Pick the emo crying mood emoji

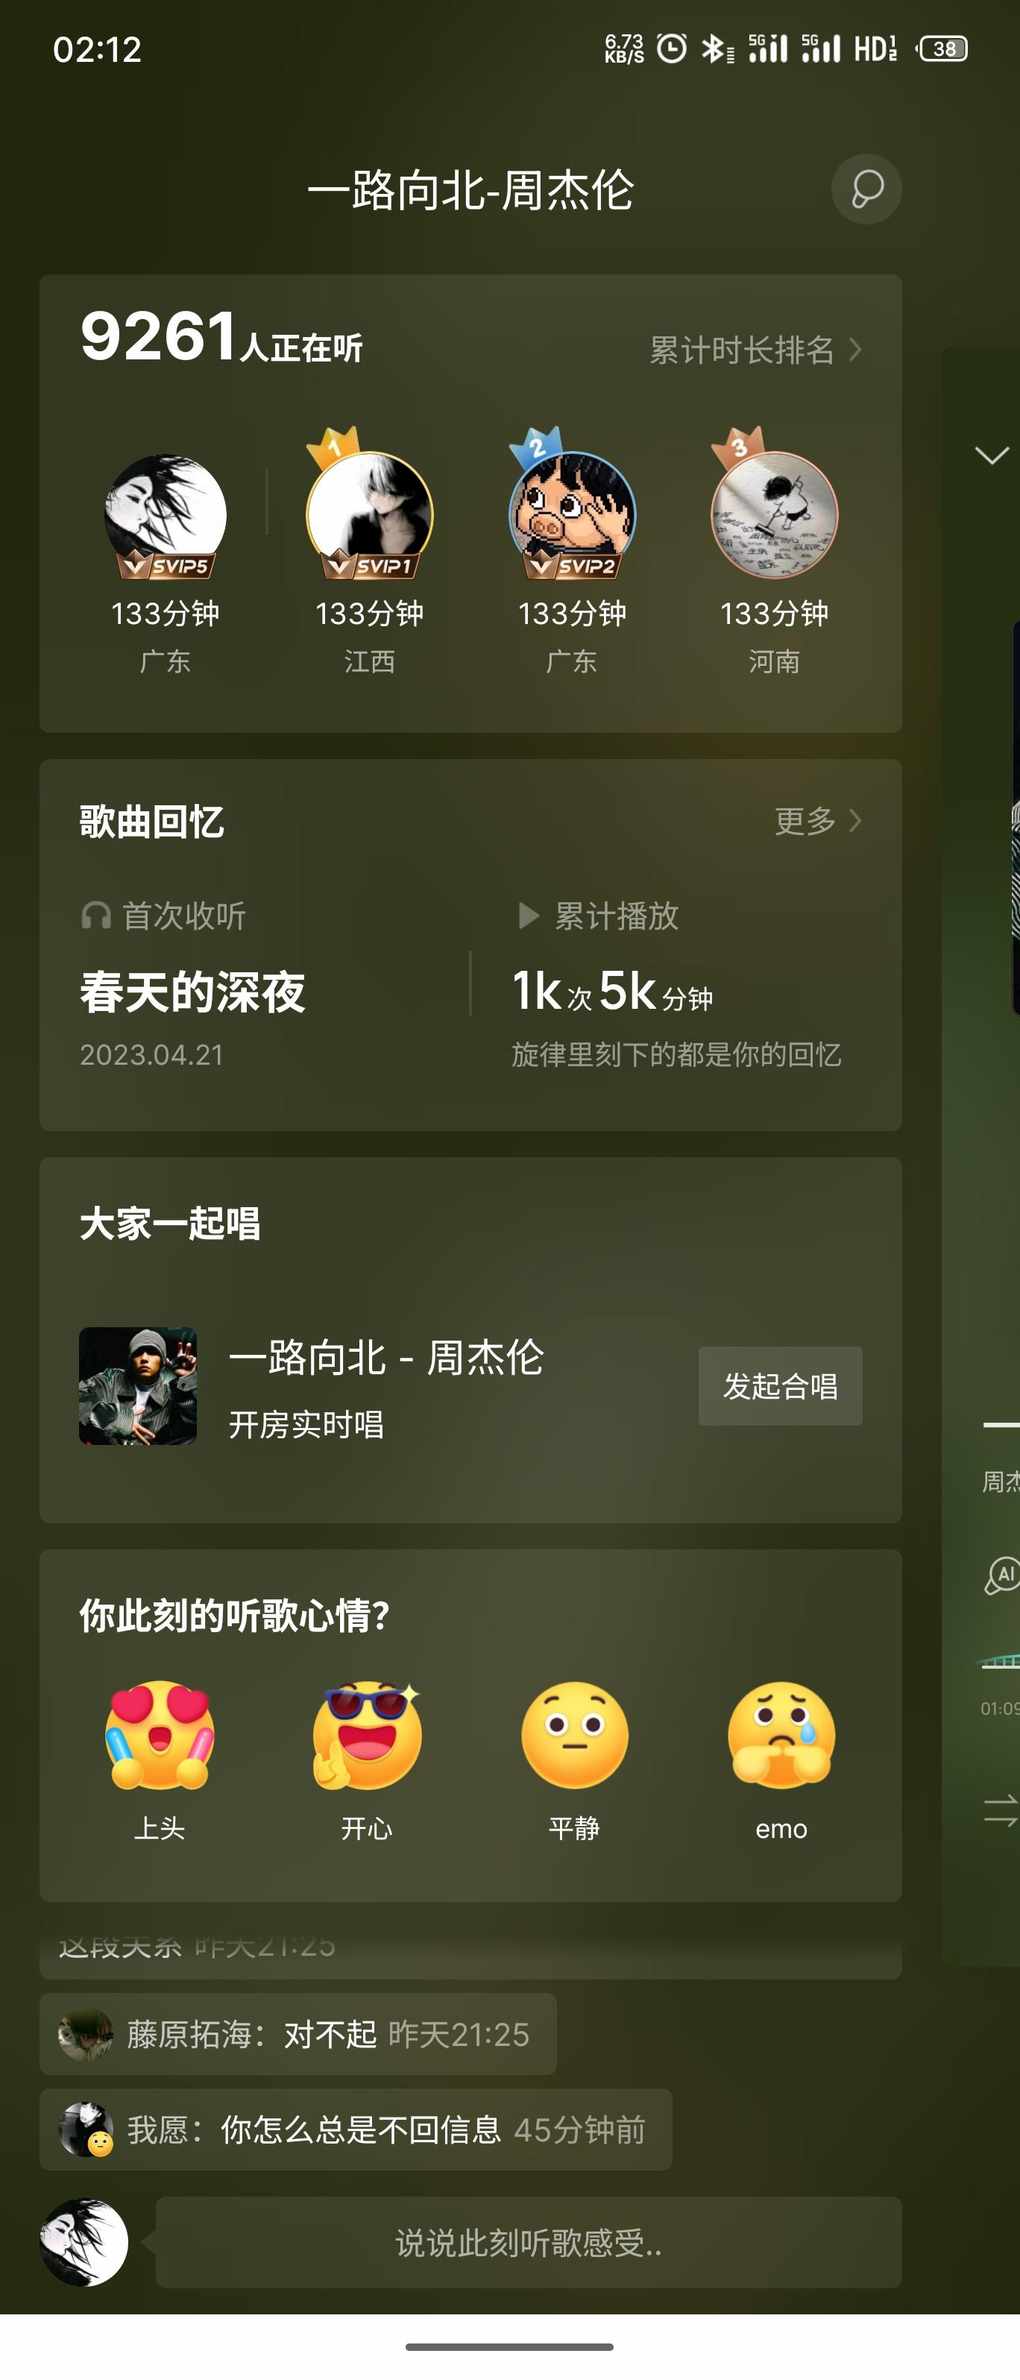point(781,1735)
